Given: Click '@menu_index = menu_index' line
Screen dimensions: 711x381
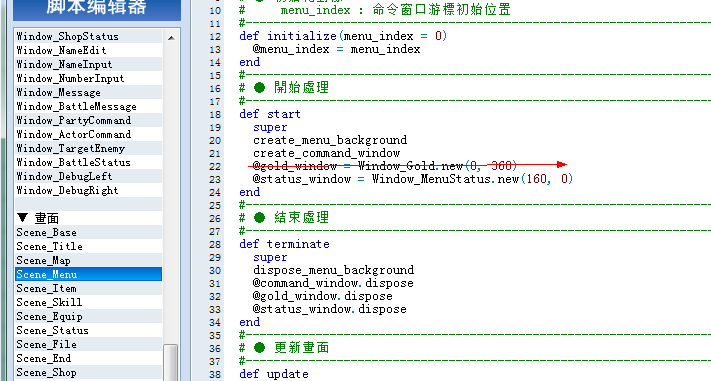Looking at the screenshot, I should coord(336,49).
